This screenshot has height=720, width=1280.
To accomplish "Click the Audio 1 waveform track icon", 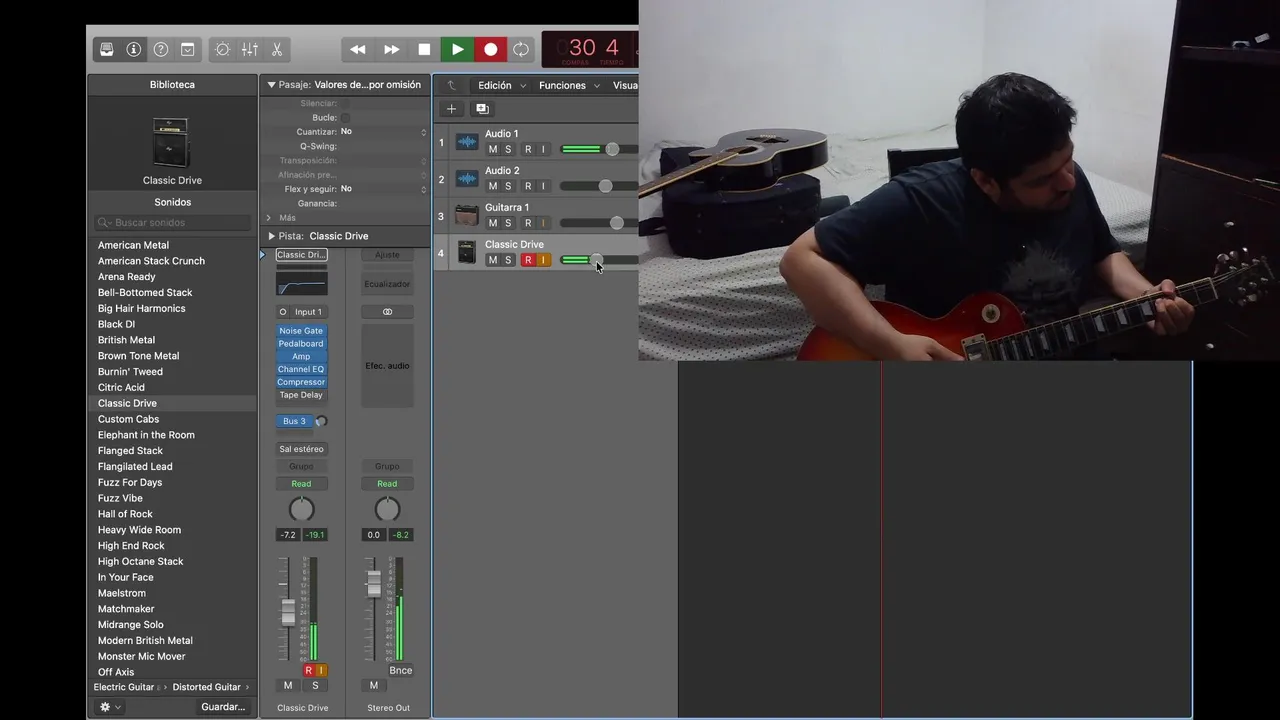I will (466, 142).
